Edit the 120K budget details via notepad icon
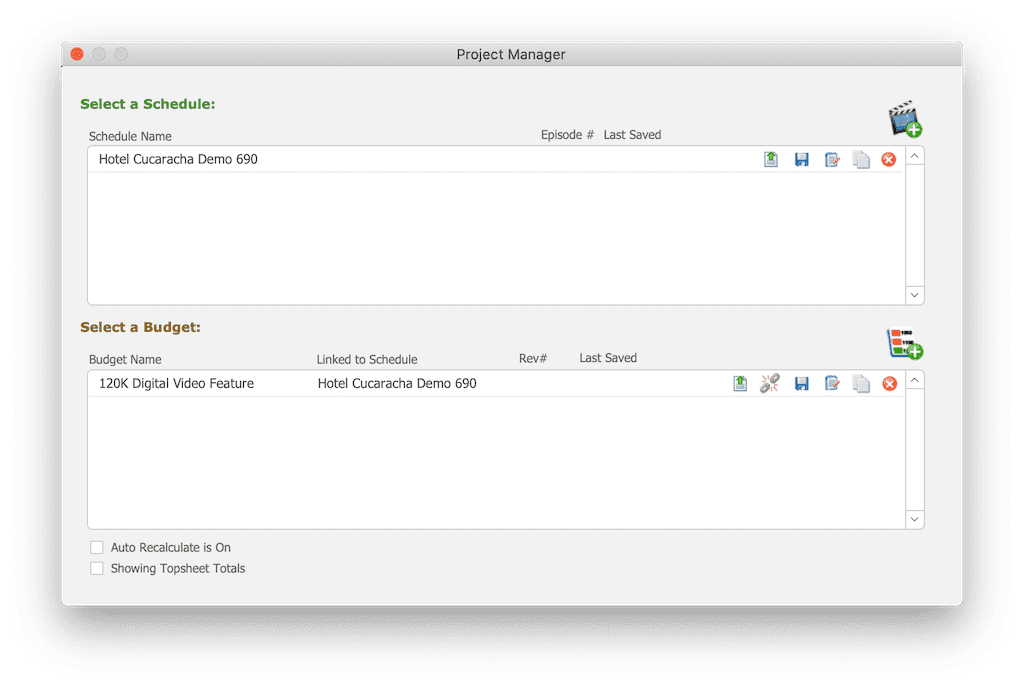 point(831,383)
